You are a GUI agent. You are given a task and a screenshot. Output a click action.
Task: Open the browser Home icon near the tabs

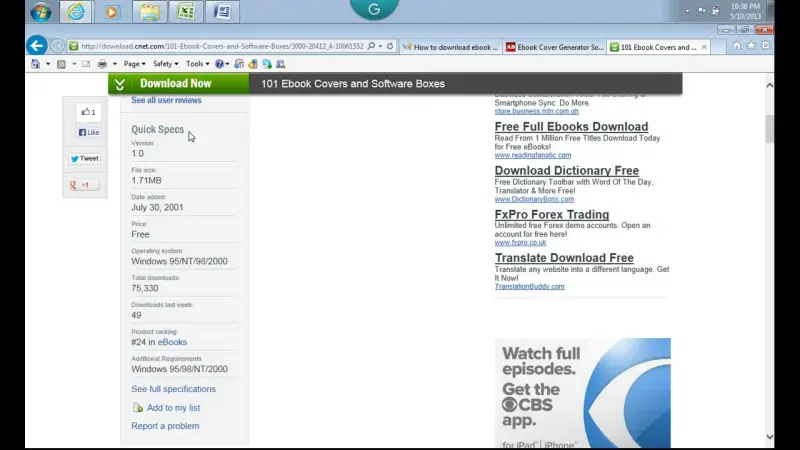(737, 45)
